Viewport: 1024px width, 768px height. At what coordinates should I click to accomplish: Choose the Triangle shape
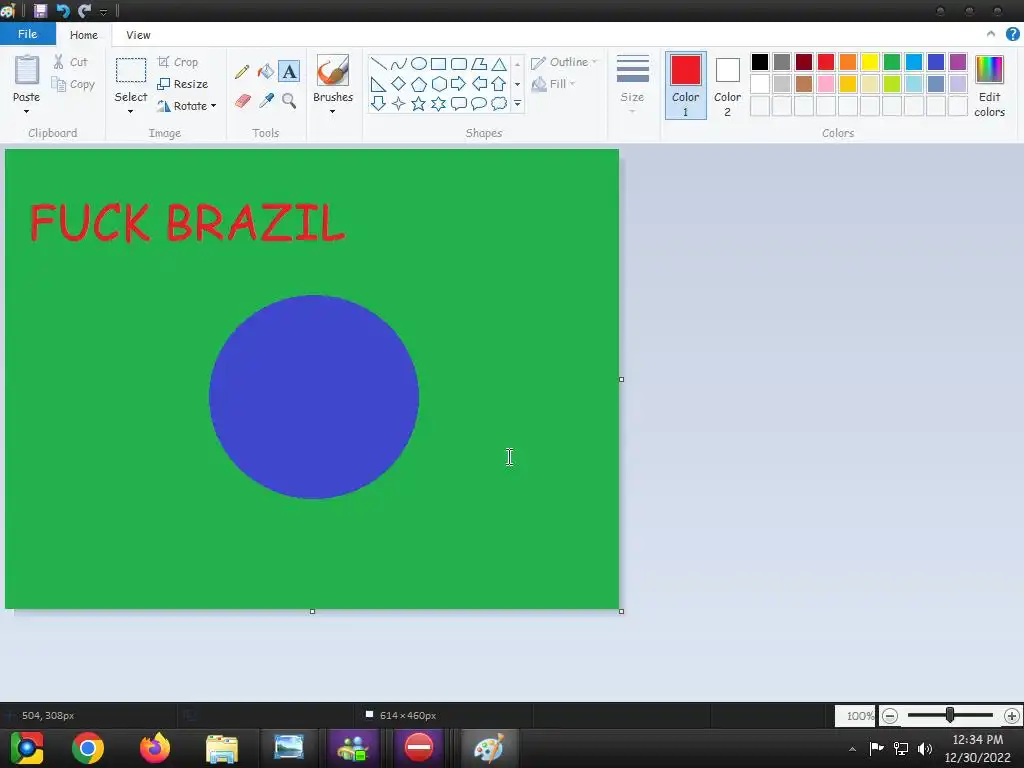[x=499, y=64]
